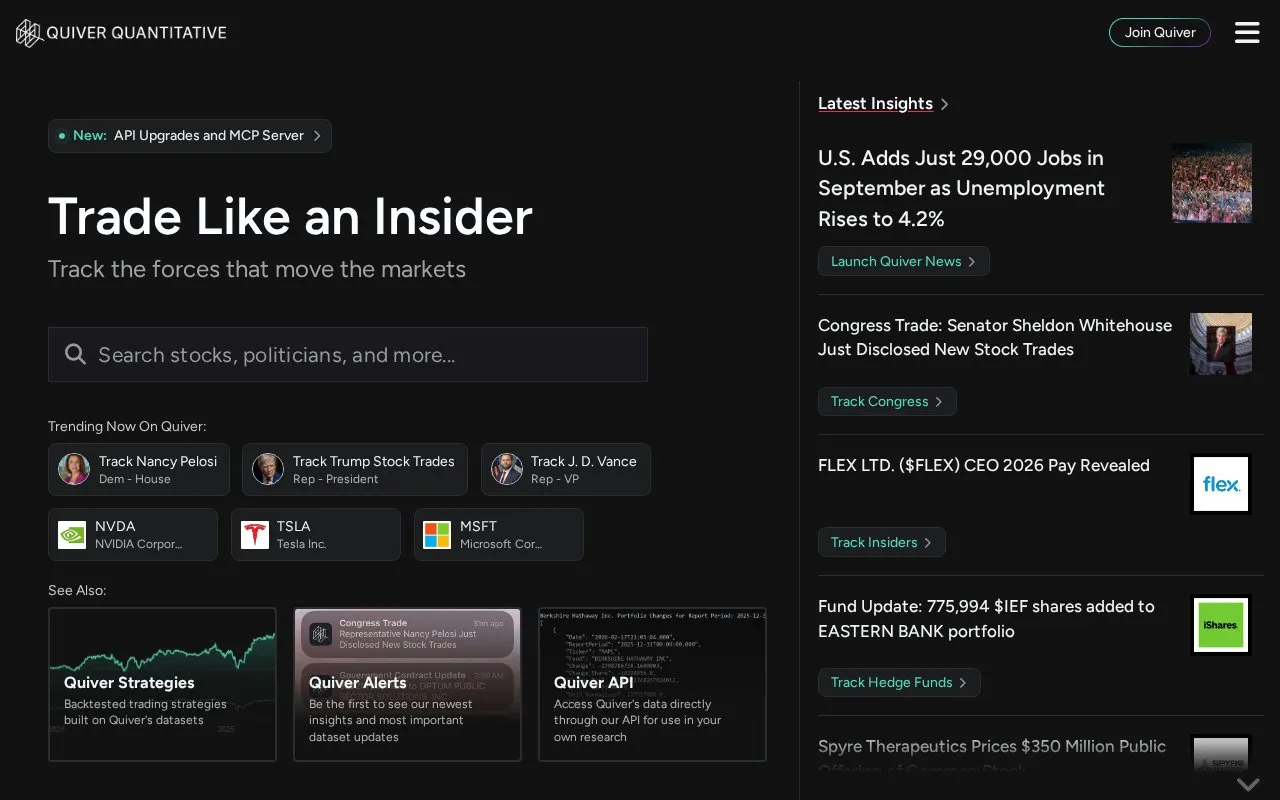This screenshot has height=800, width=1280.
Task: Click the chevron beside Latest Insights
Action: coord(945,104)
